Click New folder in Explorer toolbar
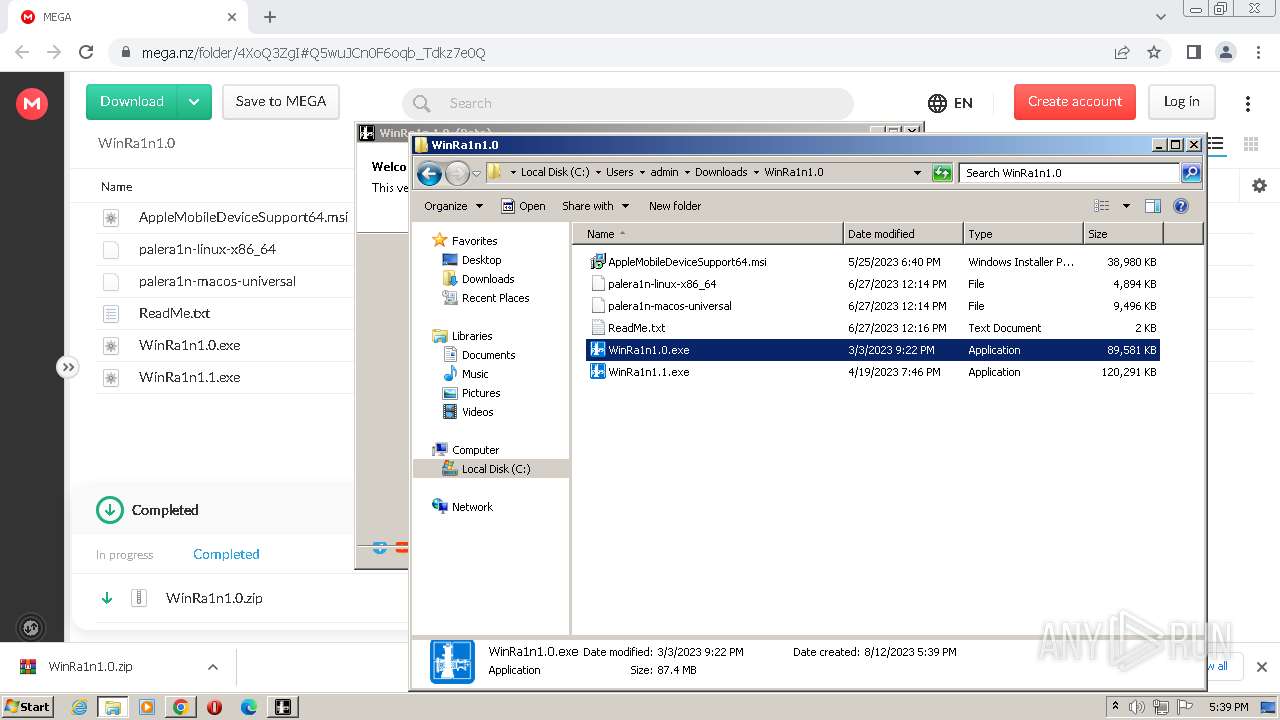 pos(675,206)
